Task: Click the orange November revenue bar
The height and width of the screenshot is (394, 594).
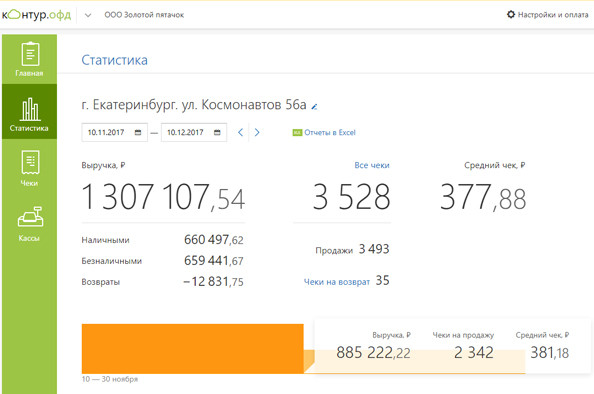Action: coord(192,349)
